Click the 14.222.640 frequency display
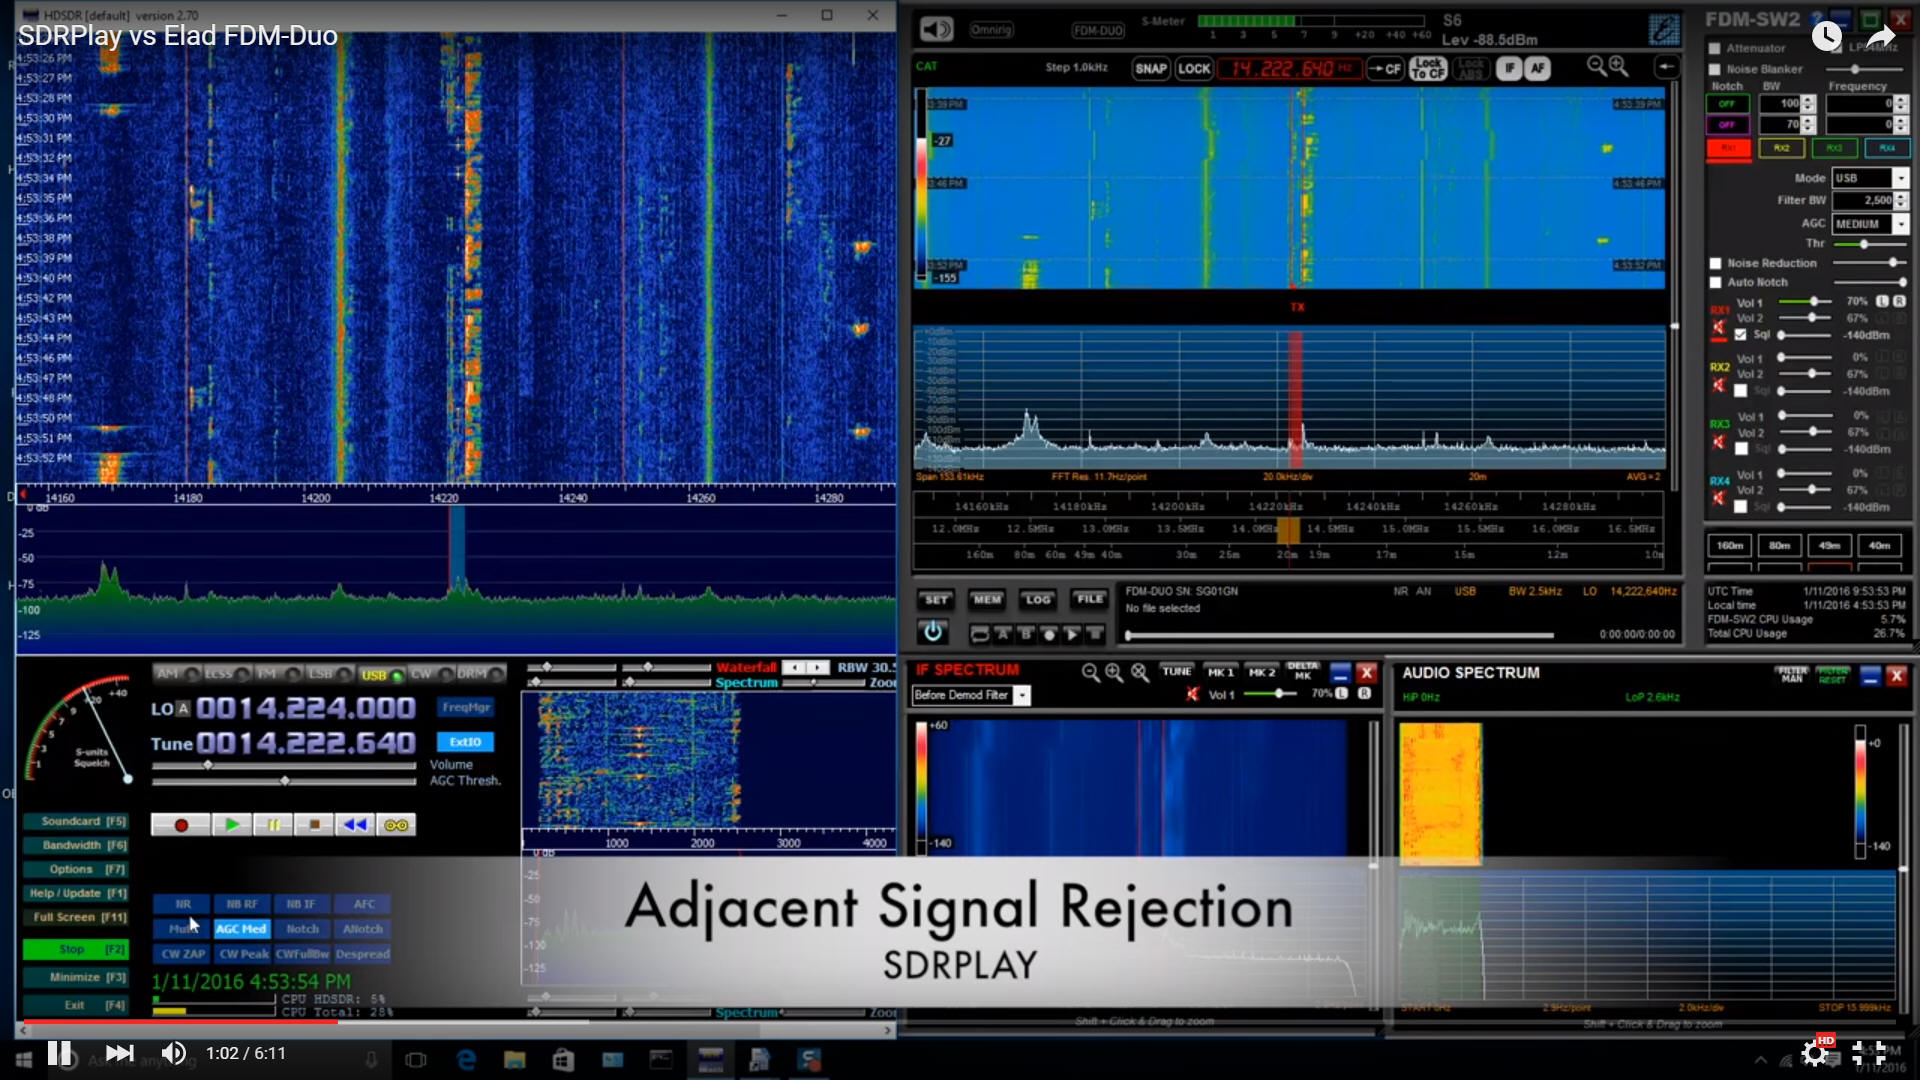1920x1080 pixels. (x=1289, y=69)
